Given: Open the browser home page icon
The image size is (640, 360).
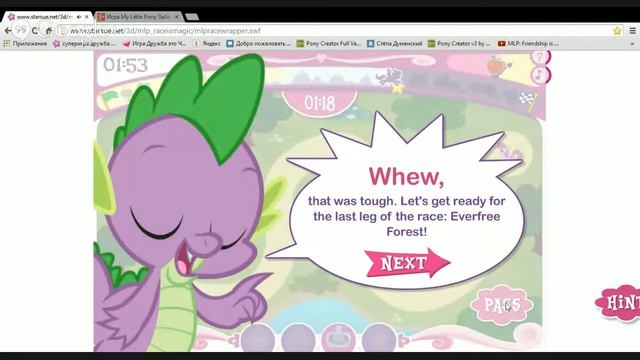Looking at the screenshot, I should click(49, 31).
